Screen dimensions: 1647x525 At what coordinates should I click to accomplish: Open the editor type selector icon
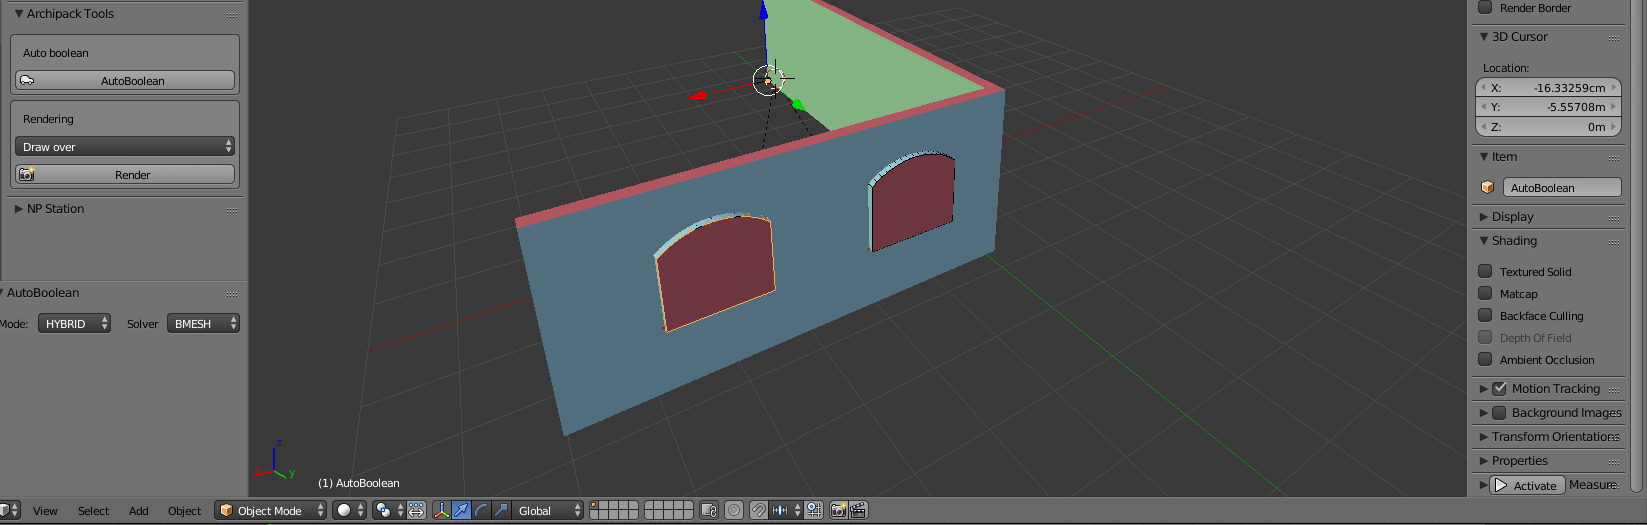(8, 510)
